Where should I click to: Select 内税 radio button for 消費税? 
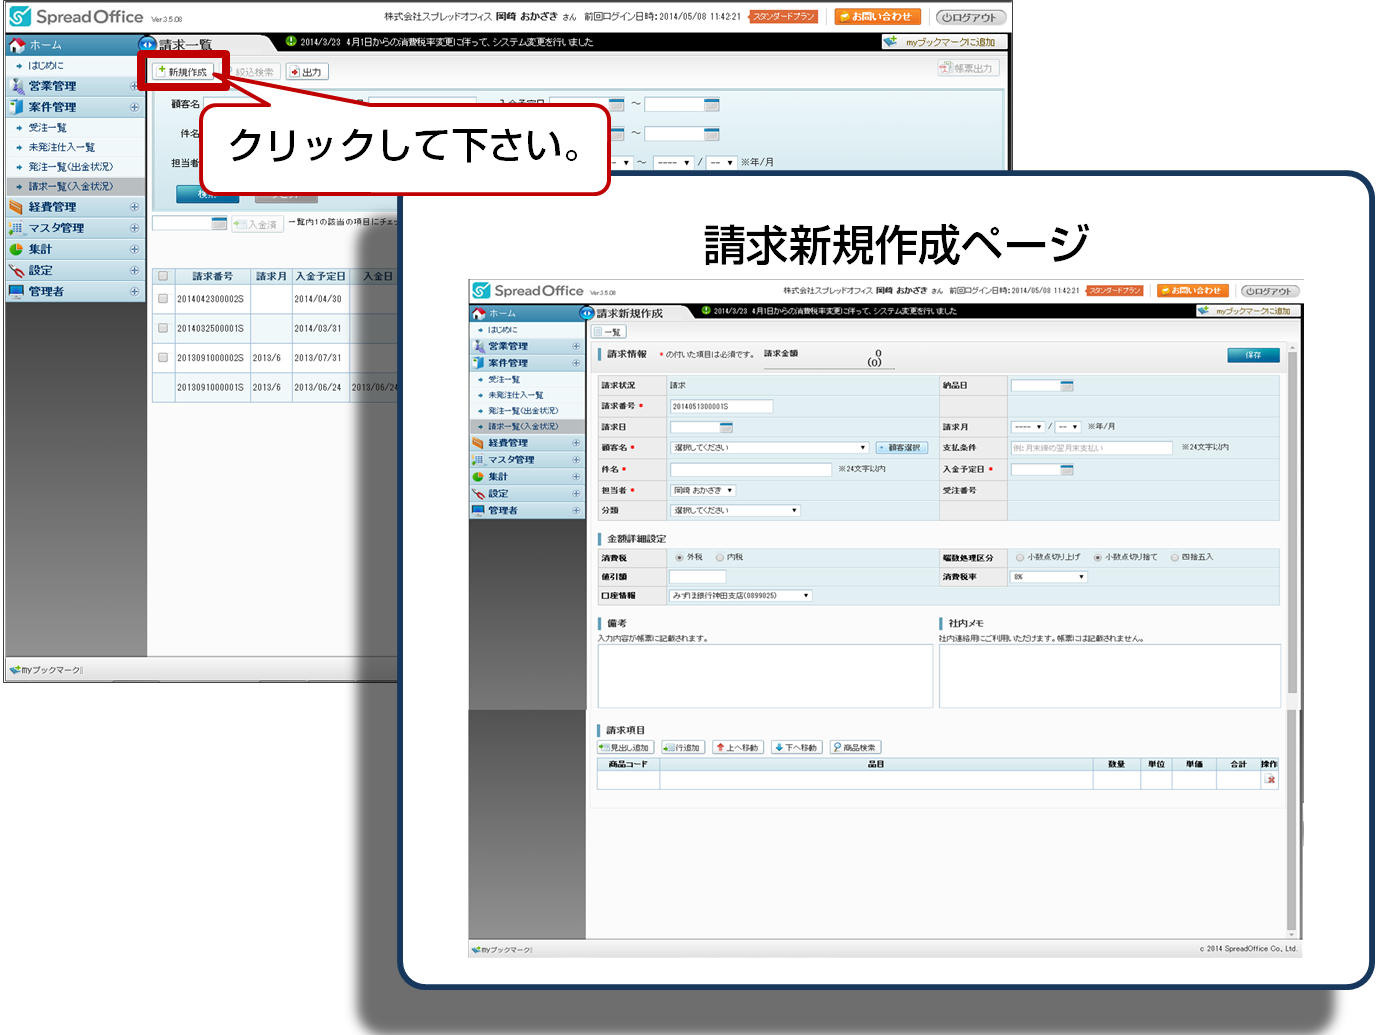point(720,557)
